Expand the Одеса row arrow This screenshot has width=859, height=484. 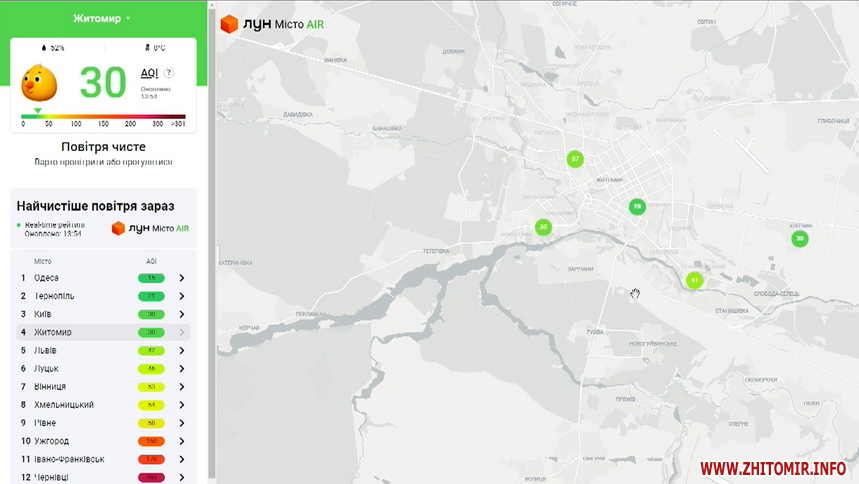tap(182, 278)
